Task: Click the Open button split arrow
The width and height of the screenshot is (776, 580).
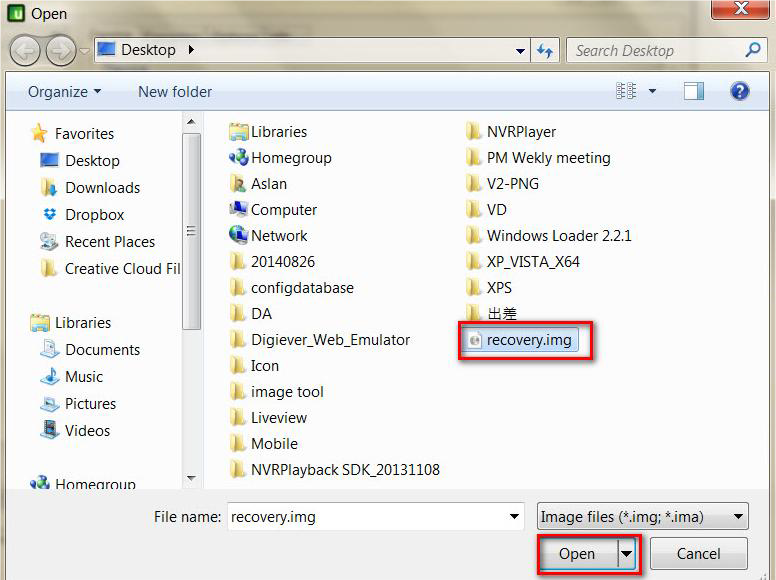Action: (x=627, y=554)
